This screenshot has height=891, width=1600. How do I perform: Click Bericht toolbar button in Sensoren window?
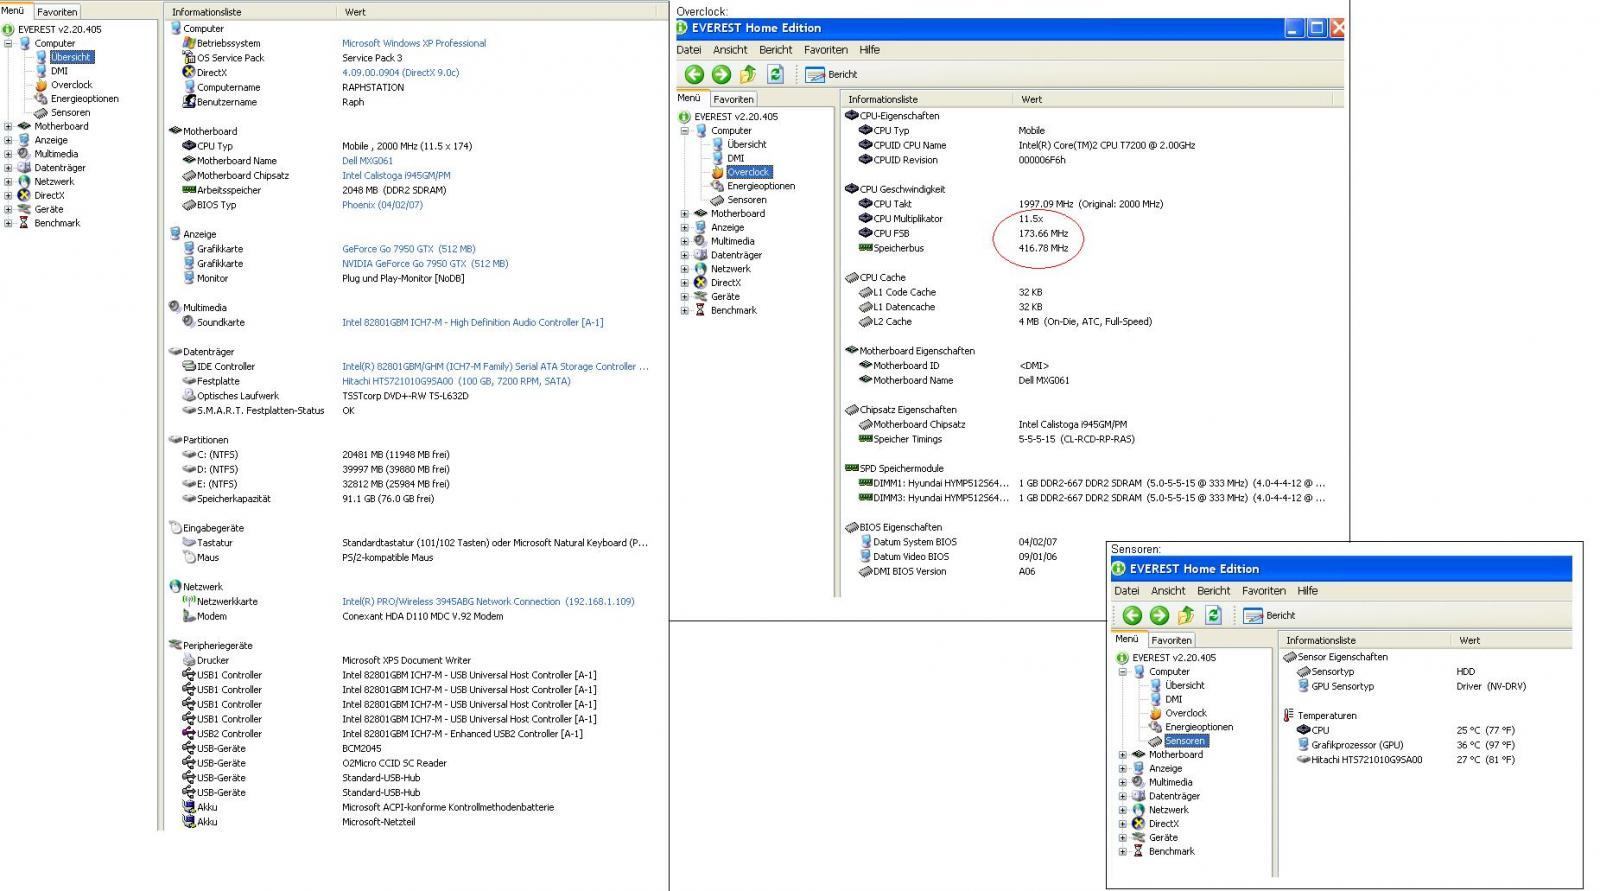[1269, 615]
